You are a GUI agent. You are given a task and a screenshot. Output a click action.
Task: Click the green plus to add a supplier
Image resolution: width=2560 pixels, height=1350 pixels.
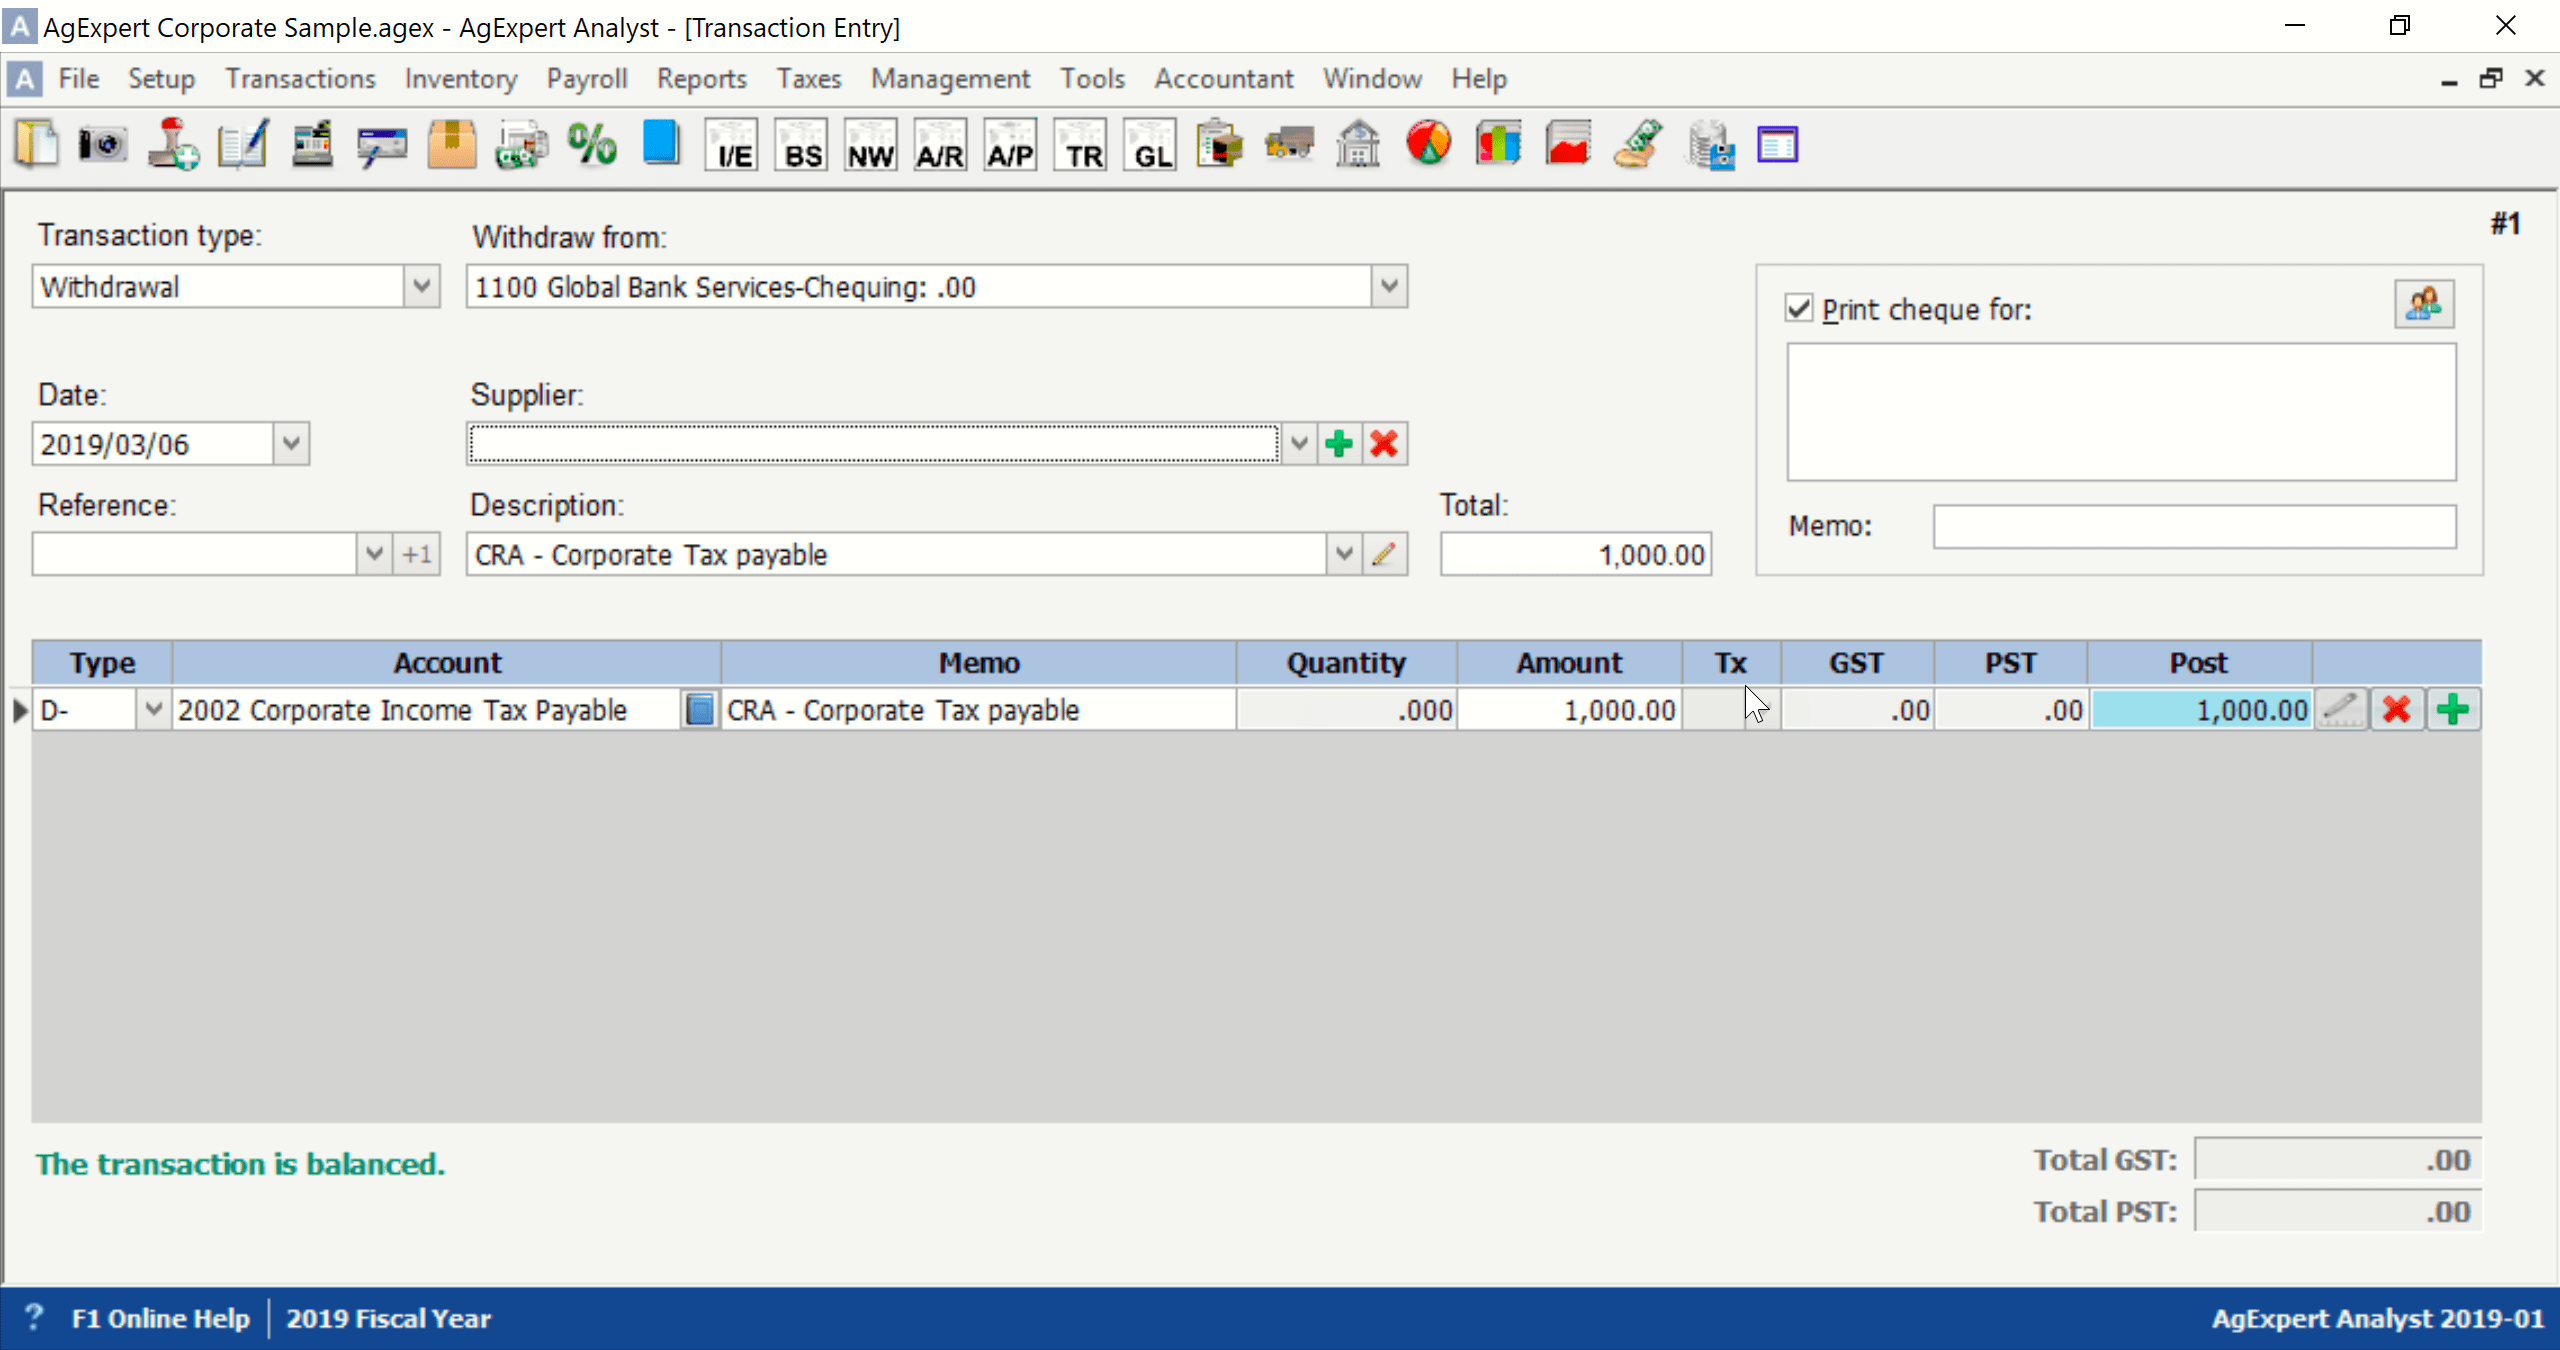click(x=1338, y=444)
